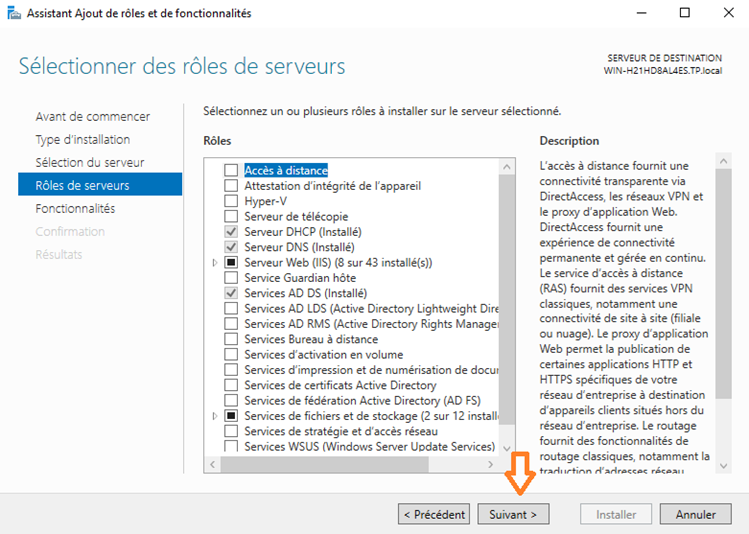This screenshot has width=749, height=534.
Task: Click roles list horizontal scroll-left arrow
Action: pyautogui.click(x=213, y=464)
